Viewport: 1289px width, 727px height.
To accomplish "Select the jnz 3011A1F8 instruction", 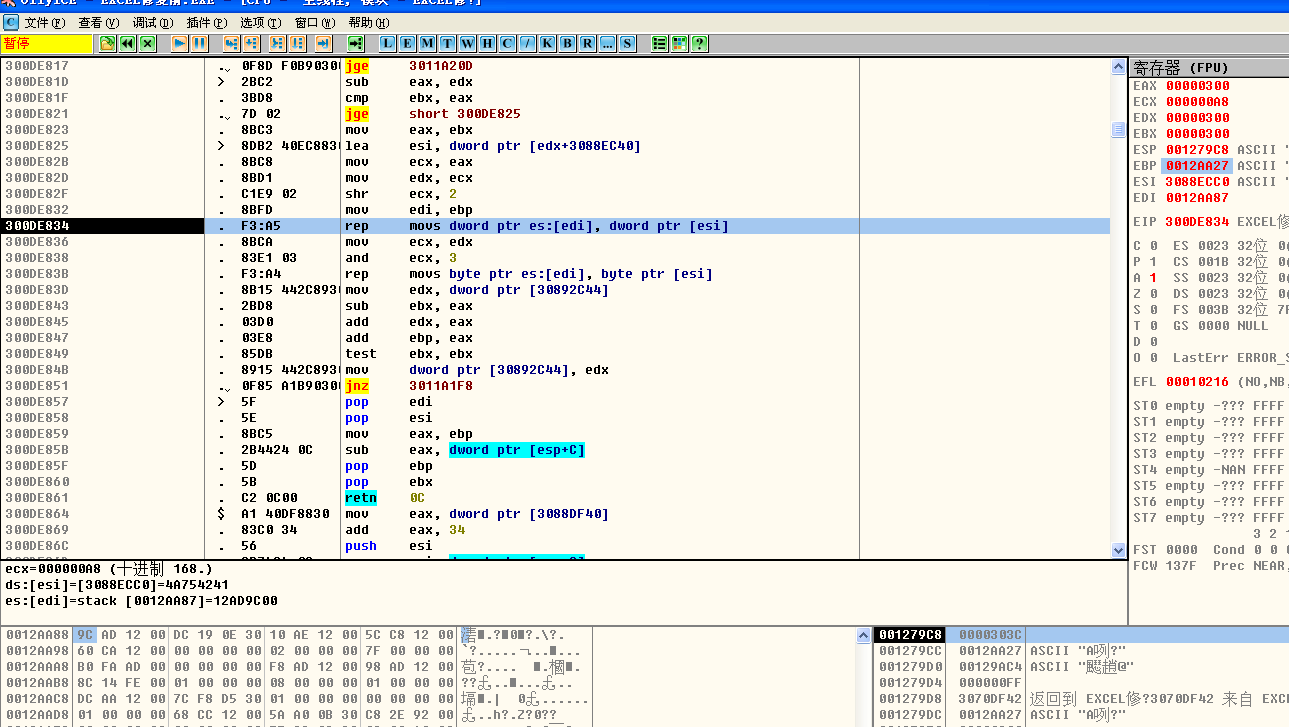I will click(409, 386).
